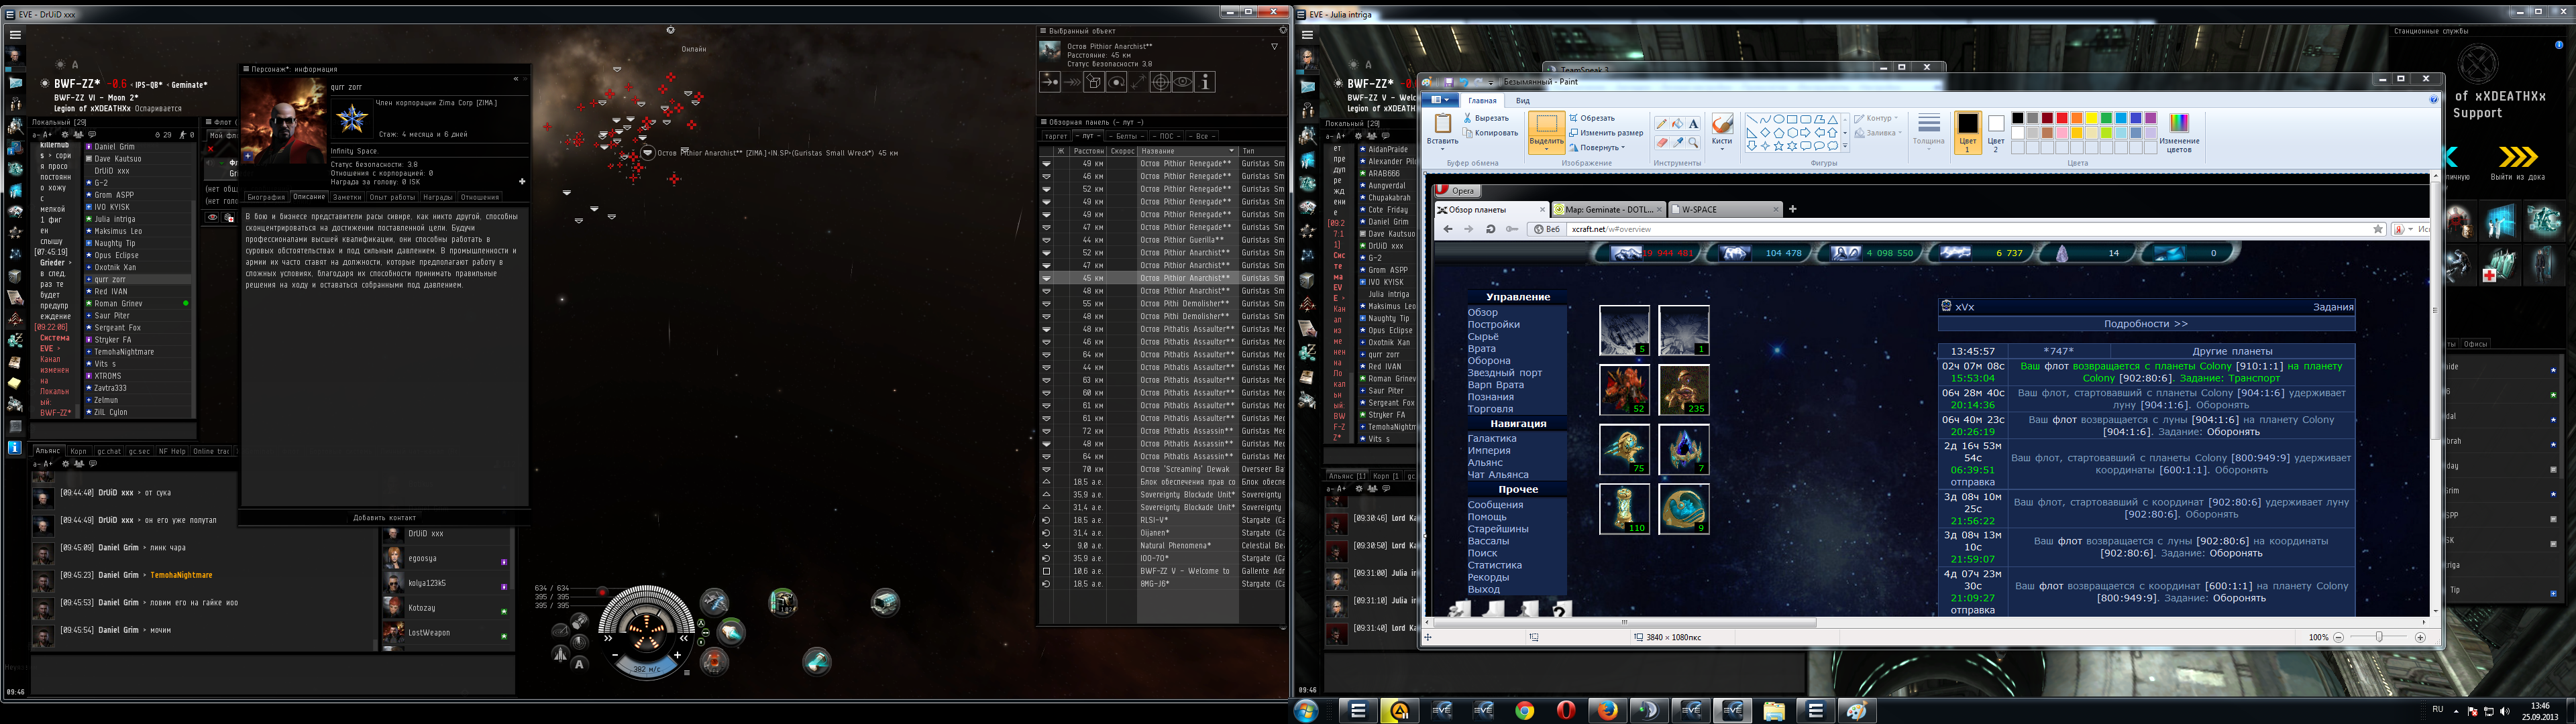Viewport: 2576px width, 724px height.
Task: Expand the selected object triangle menu
Action: tap(1274, 46)
